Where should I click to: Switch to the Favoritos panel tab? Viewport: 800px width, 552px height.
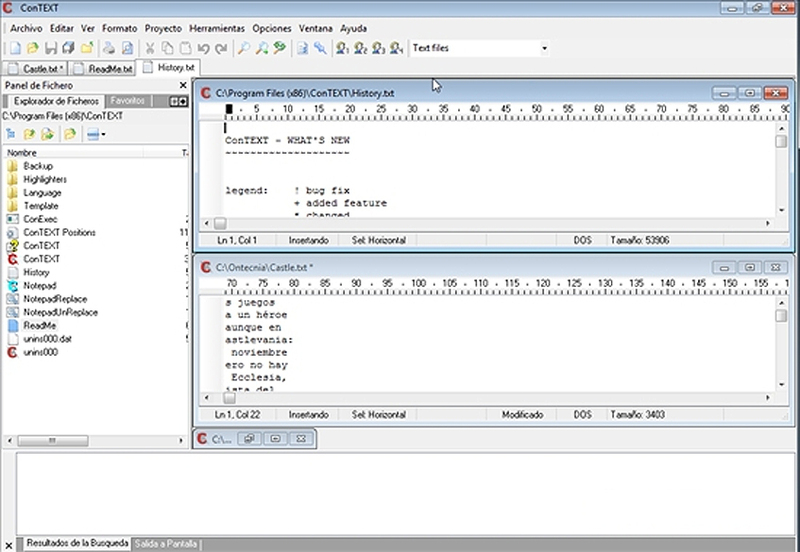(128, 101)
